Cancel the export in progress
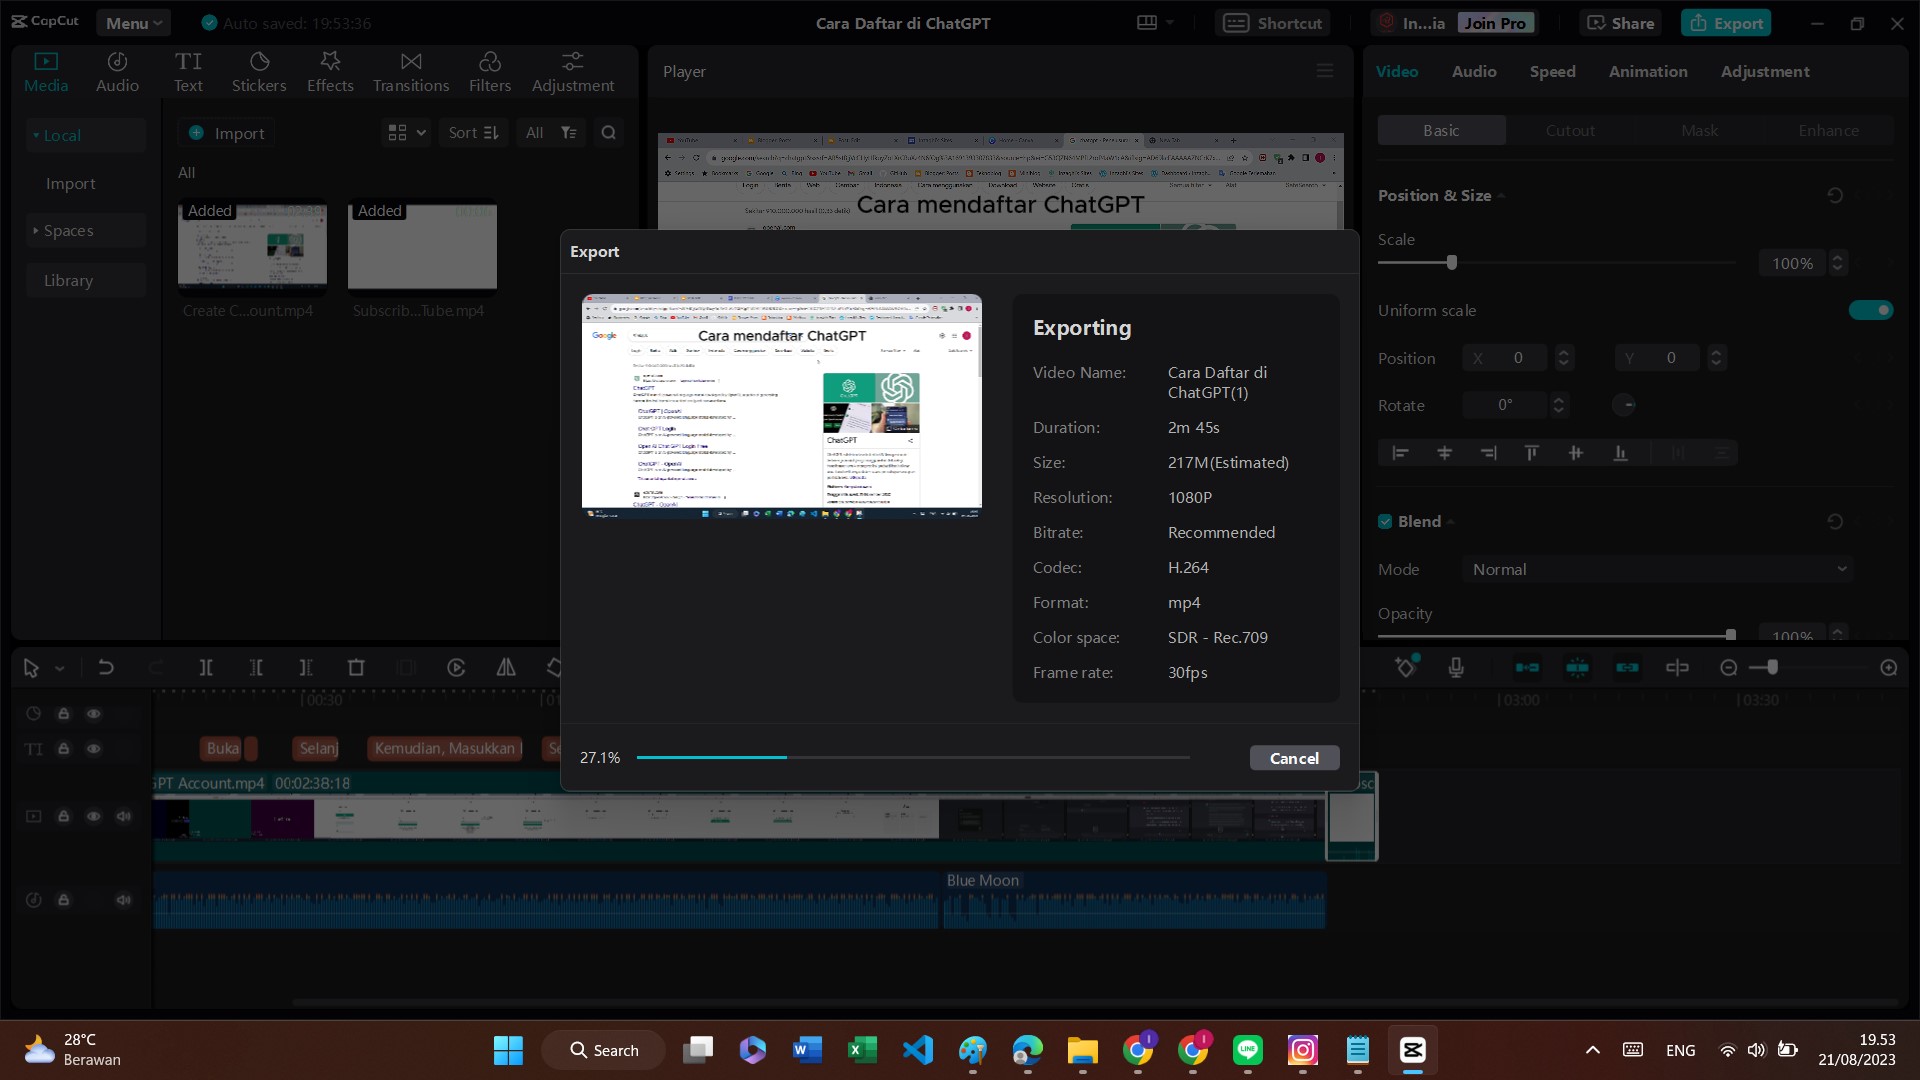 coord(1294,758)
